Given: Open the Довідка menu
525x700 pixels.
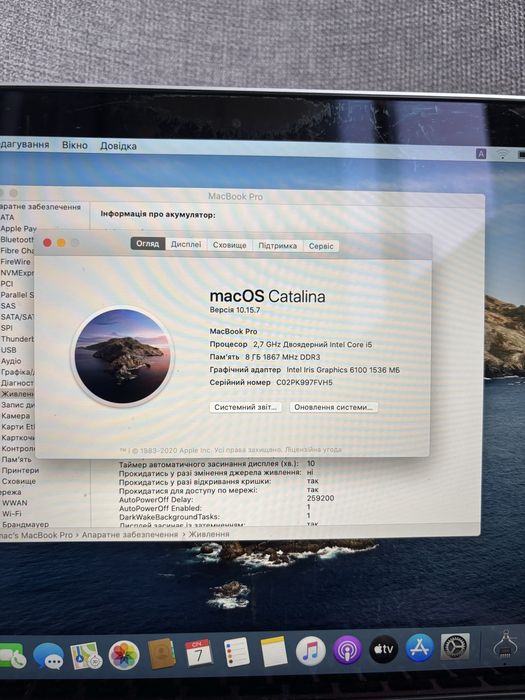Looking at the screenshot, I should pyautogui.click(x=118, y=146).
